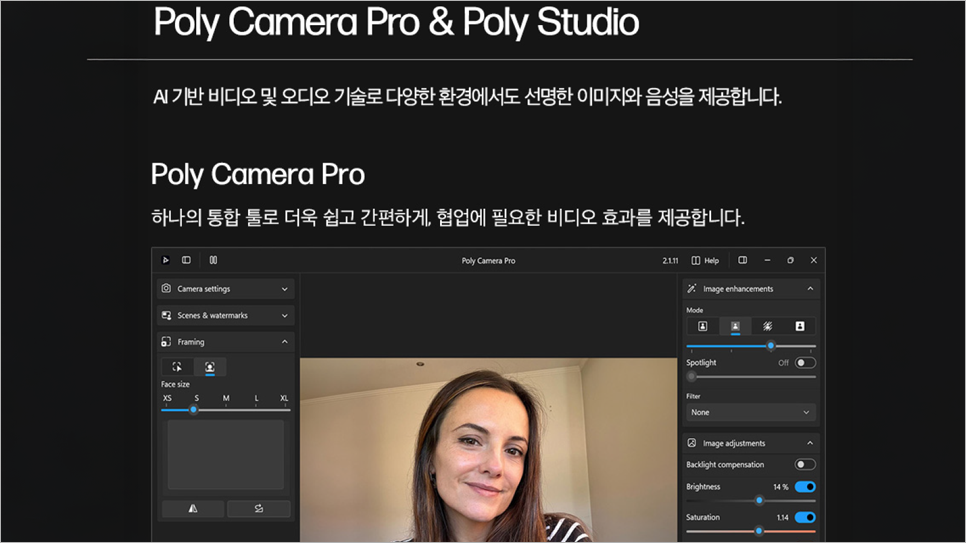
Task: Click the mirror flip image button
Action: (x=193, y=508)
